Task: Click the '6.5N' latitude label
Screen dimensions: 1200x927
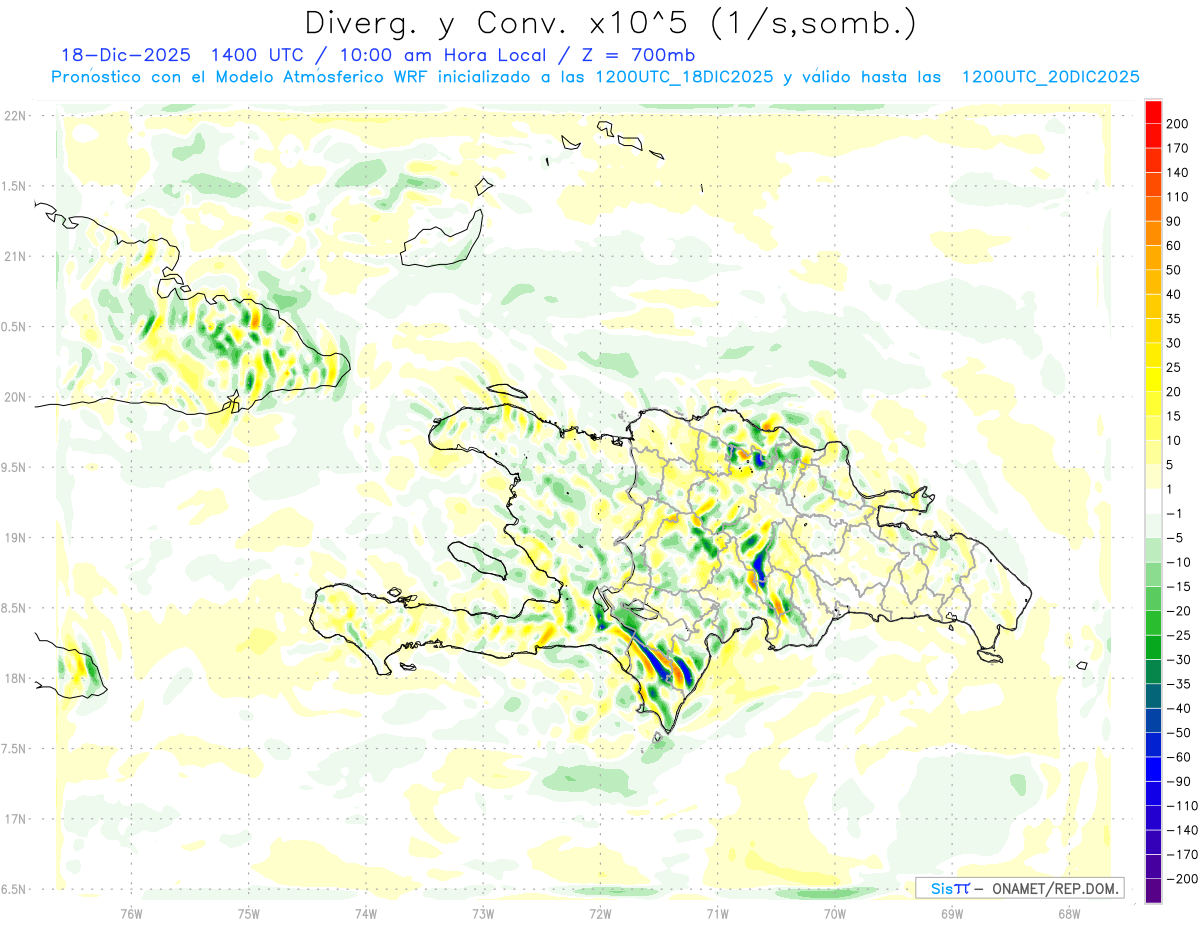Action: click(14, 889)
